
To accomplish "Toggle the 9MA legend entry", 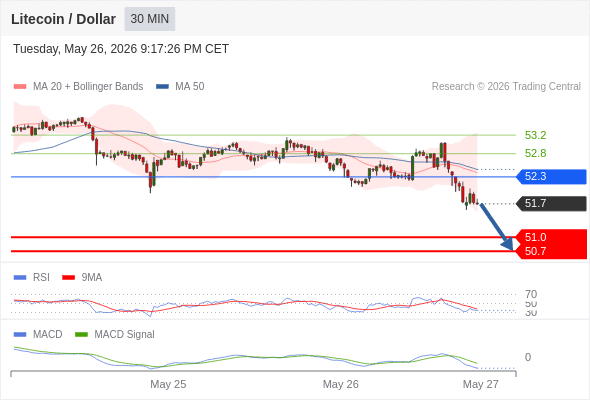I will [x=82, y=277].
